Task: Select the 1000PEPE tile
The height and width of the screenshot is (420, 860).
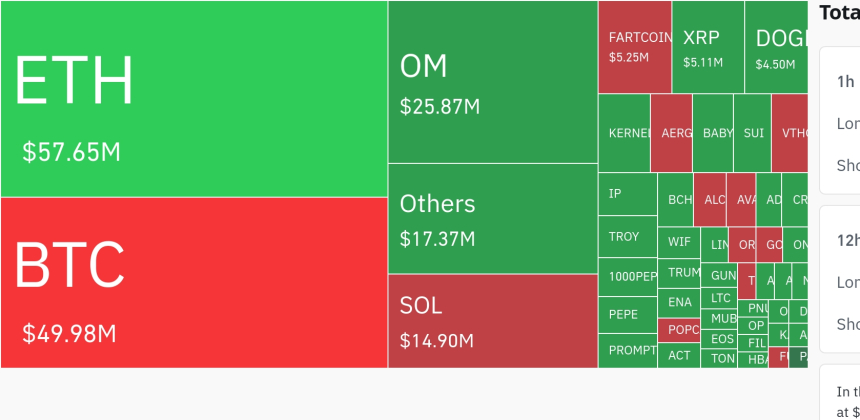Action: click(627, 277)
